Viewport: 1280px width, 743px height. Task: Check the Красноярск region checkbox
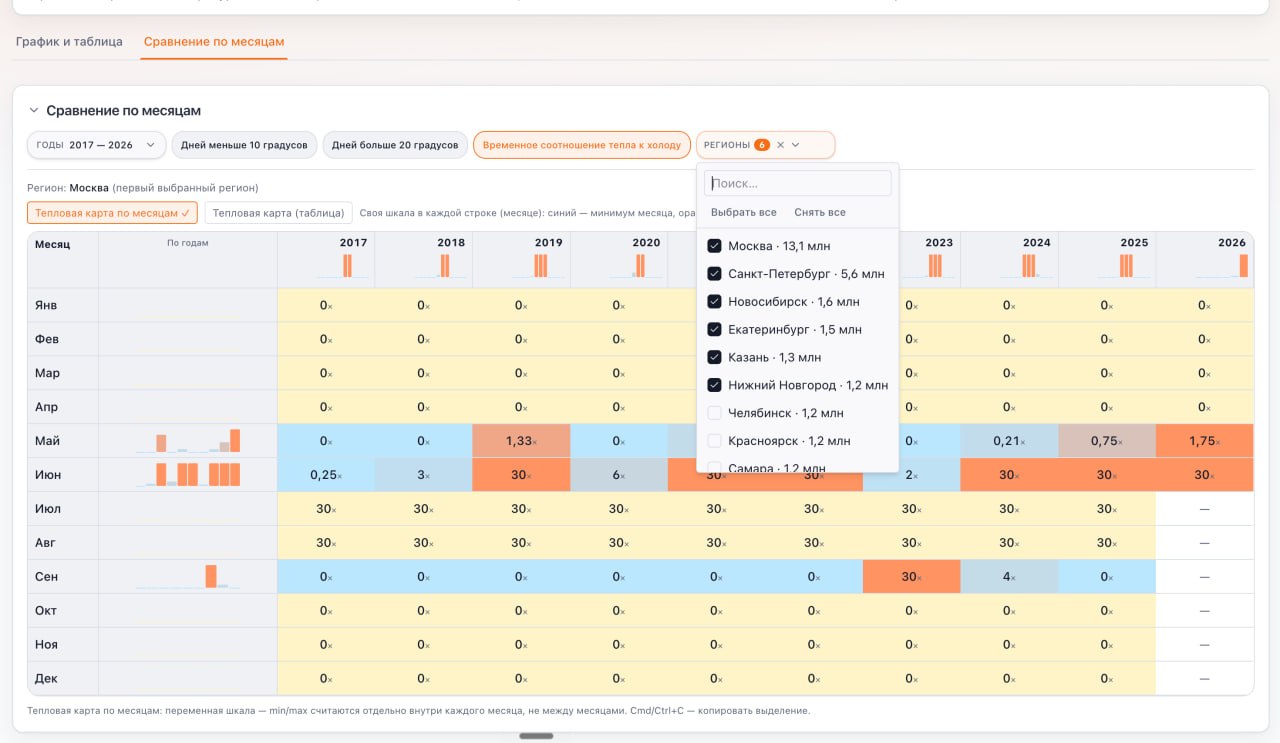(x=714, y=441)
